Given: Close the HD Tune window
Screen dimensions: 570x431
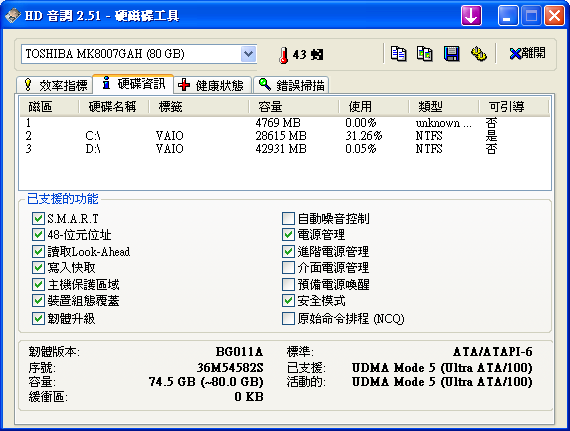Looking at the screenshot, I should click(554, 16).
